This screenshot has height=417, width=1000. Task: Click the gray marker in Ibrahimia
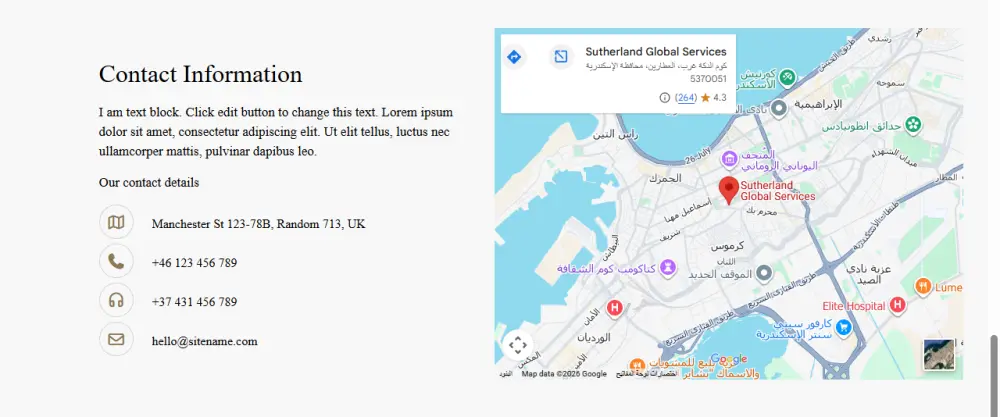779,107
